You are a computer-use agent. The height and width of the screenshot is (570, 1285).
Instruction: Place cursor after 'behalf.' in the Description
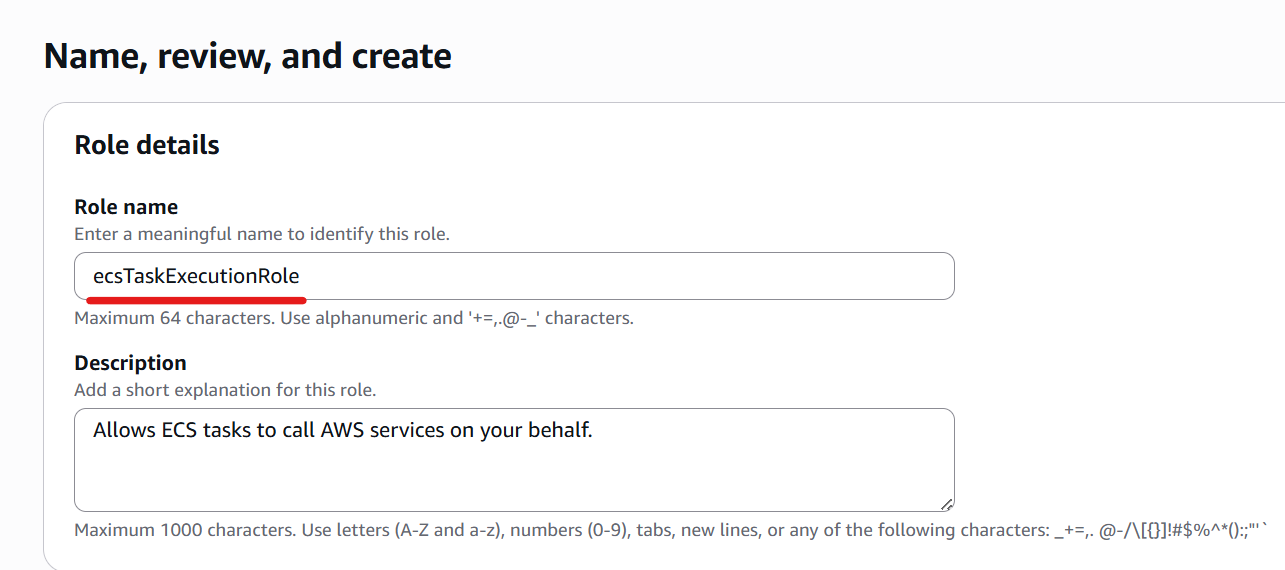tap(595, 431)
